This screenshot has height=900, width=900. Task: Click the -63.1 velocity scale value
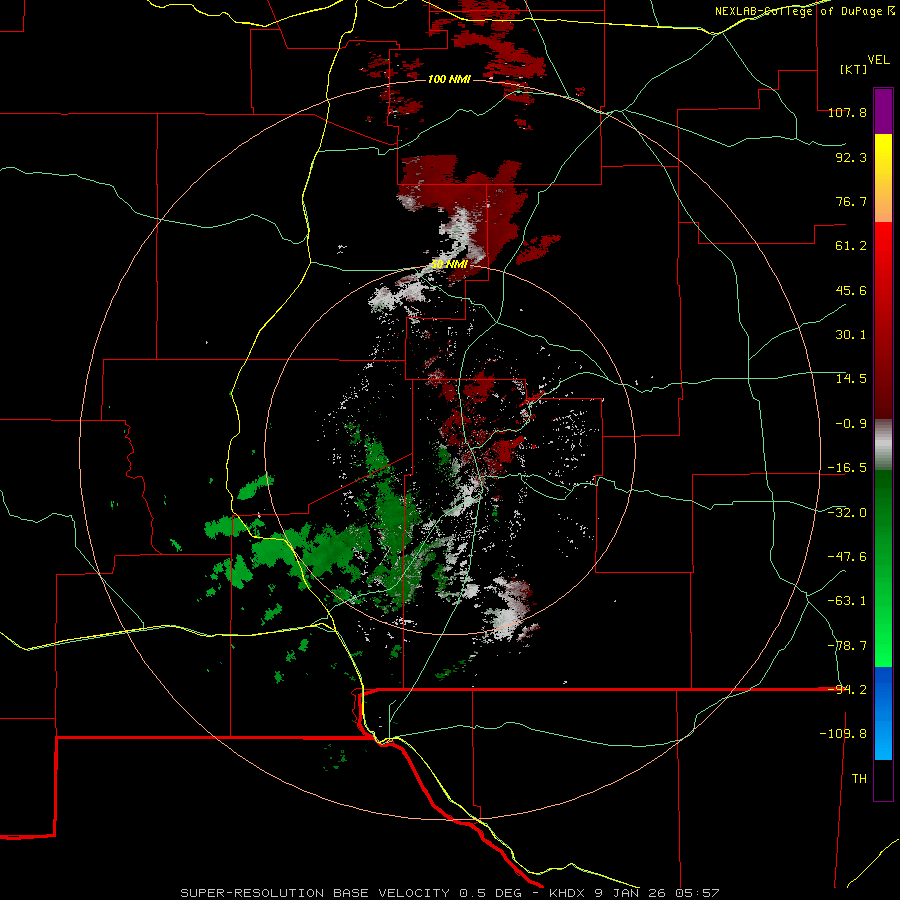click(x=847, y=601)
